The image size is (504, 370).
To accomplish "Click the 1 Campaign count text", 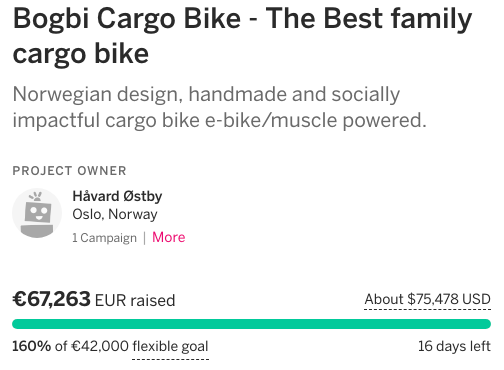I will tap(105, 238).
